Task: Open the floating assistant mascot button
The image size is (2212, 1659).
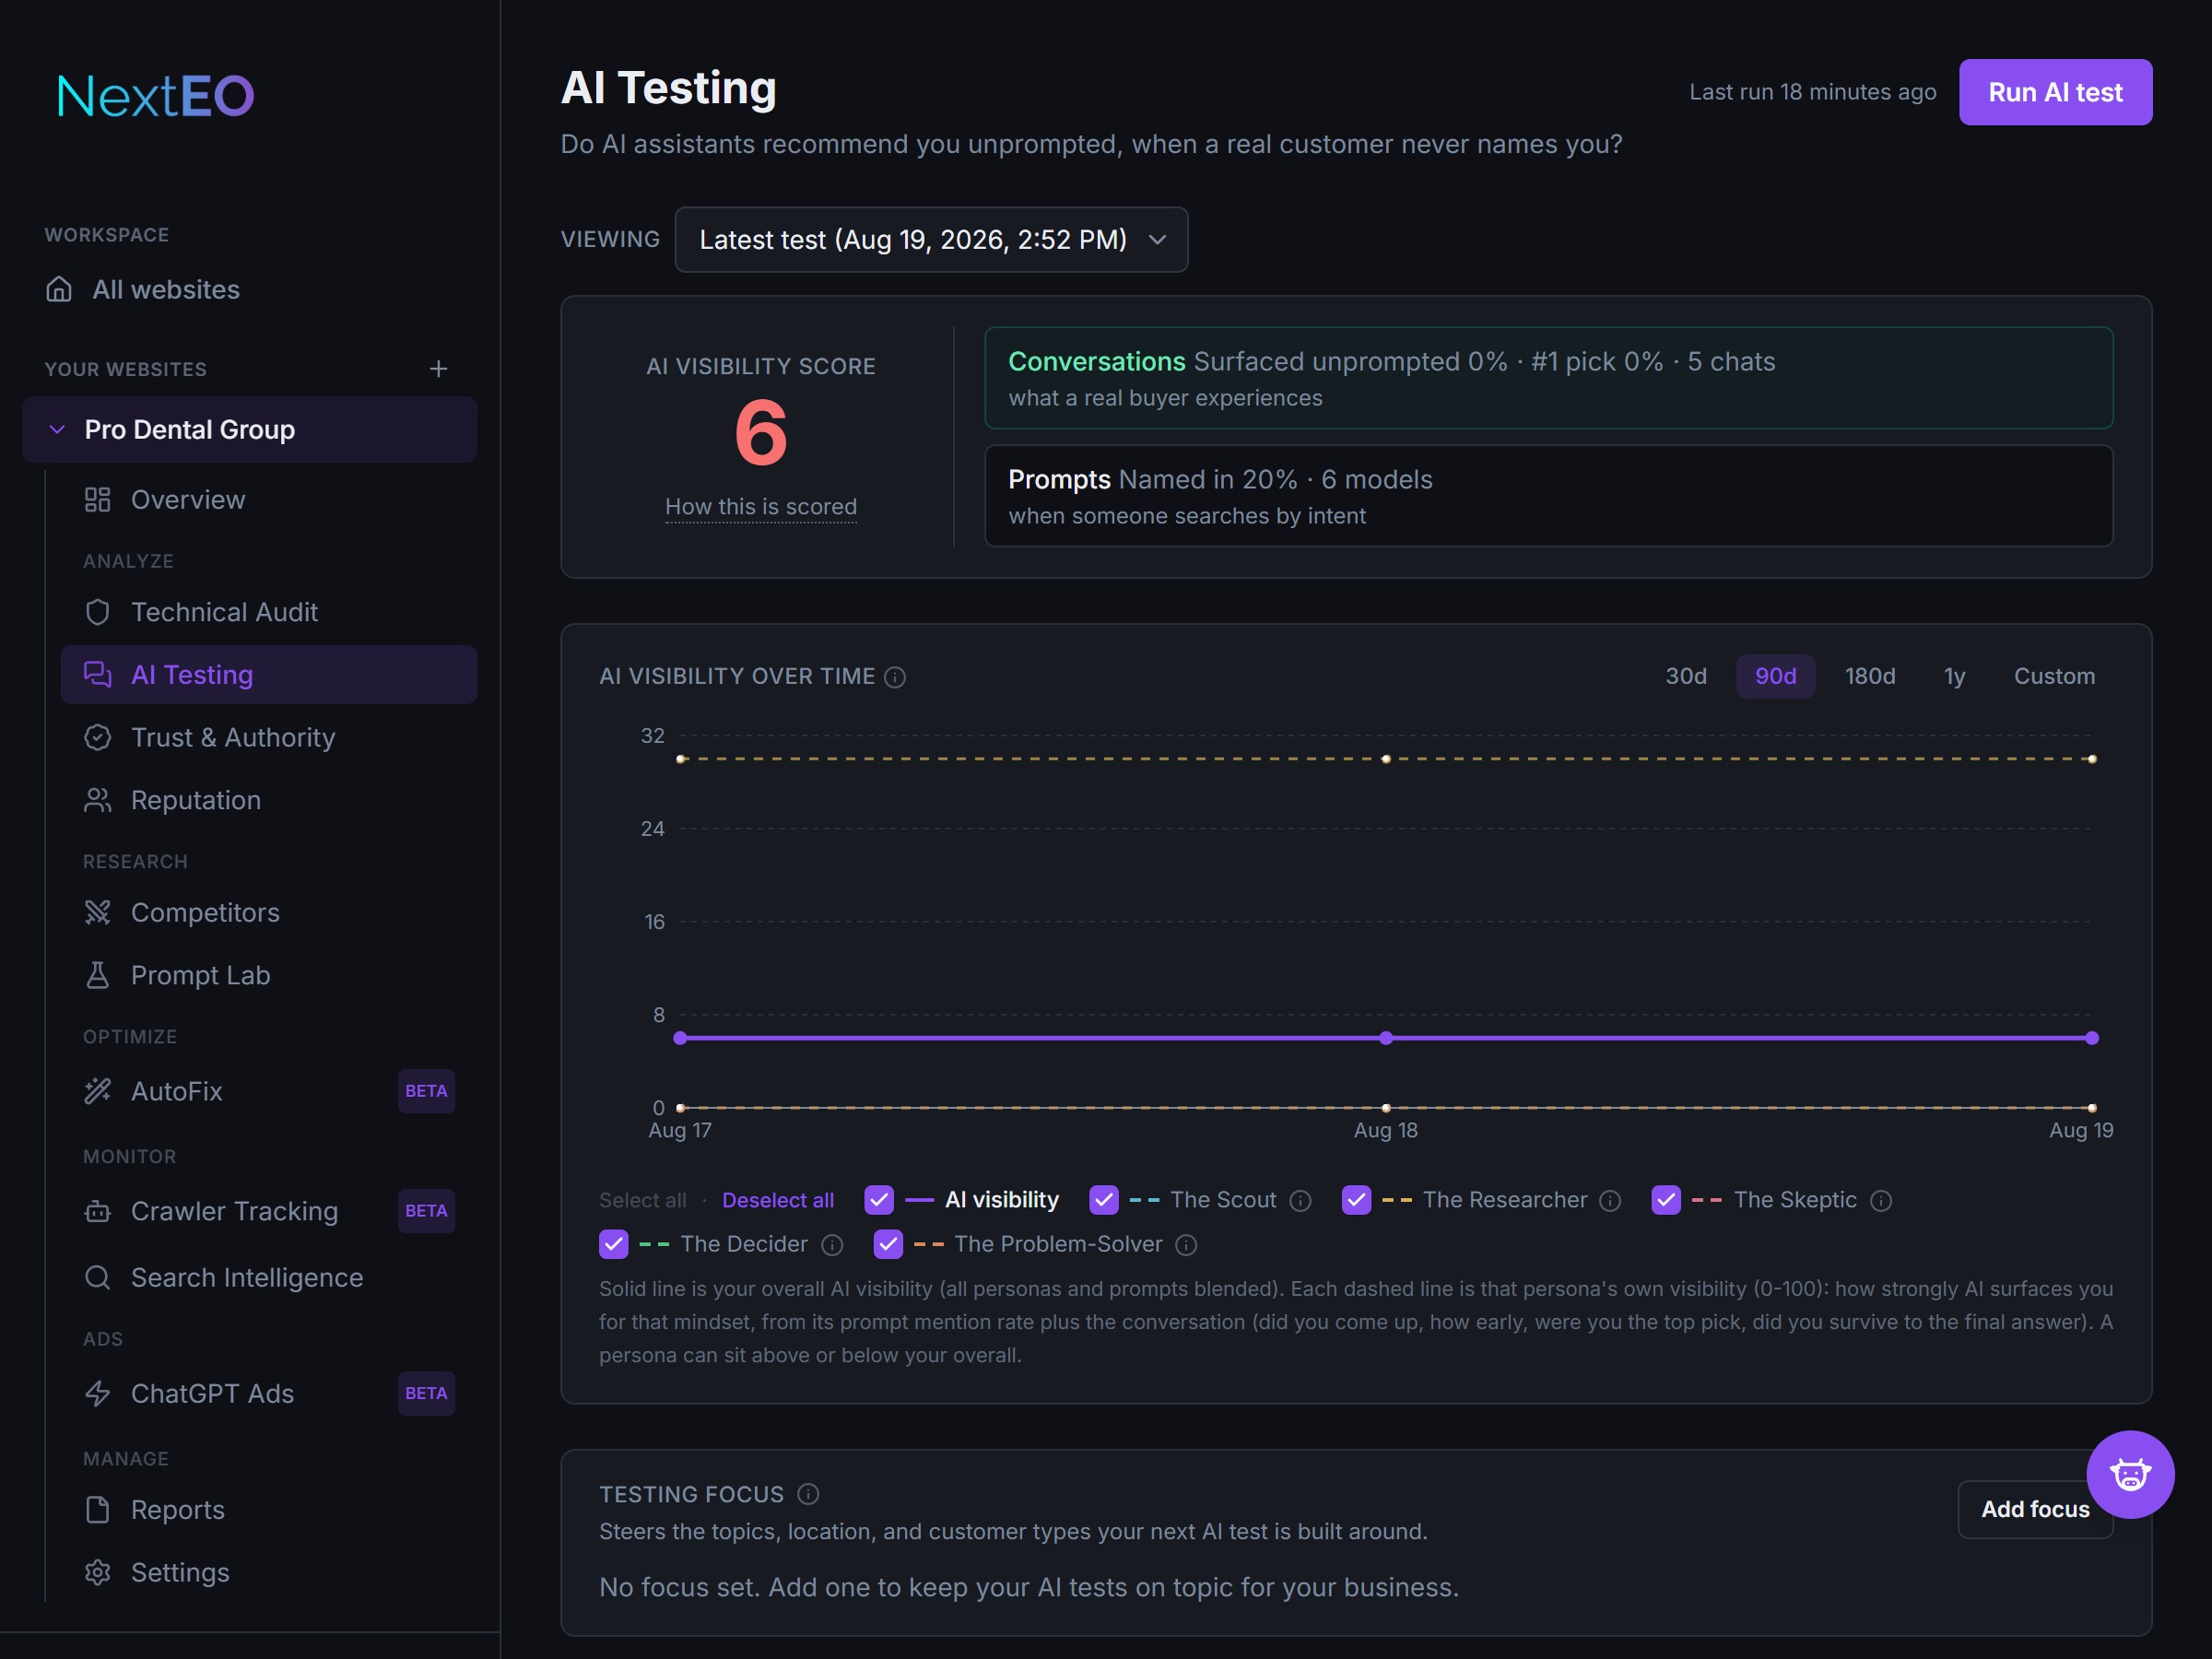Action: (2130, 1474)
